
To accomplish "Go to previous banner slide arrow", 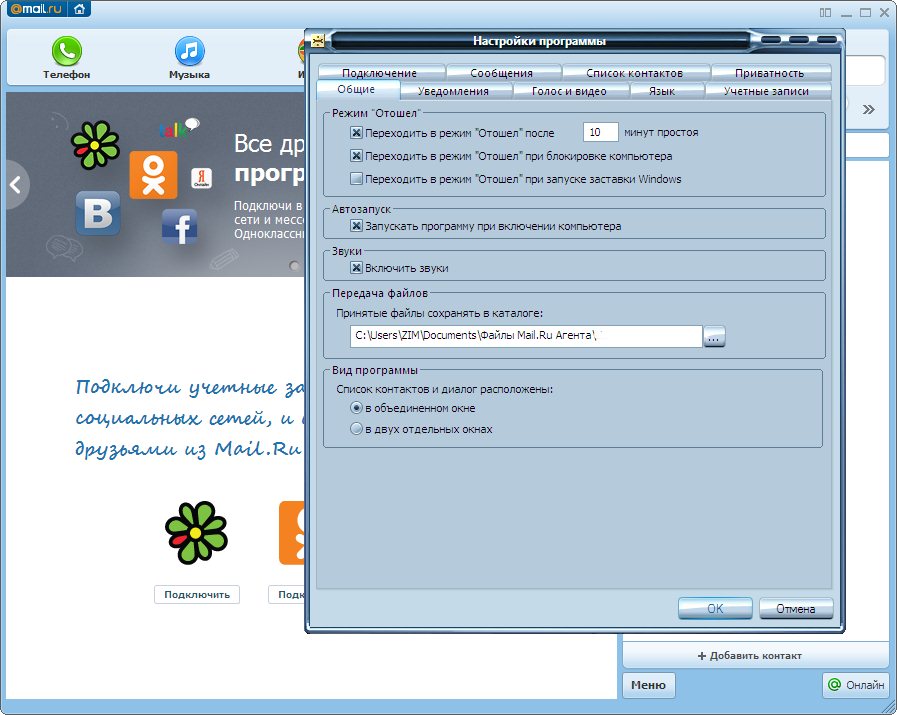I will point(16,185).
